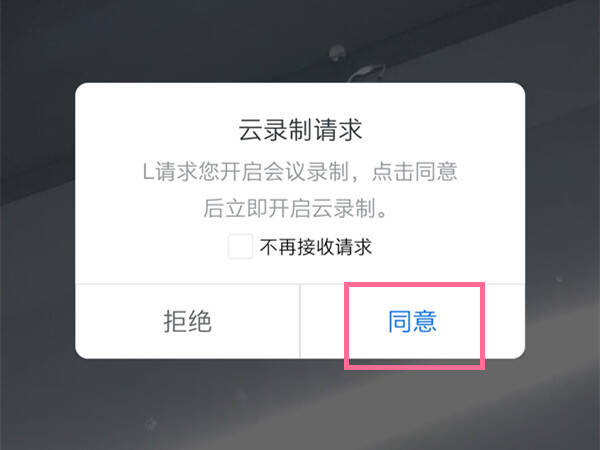Image resolution: width=600 pixels, height=450 pixels.
Task: Tap the 拒绝 button
Action: click(188, 322)
